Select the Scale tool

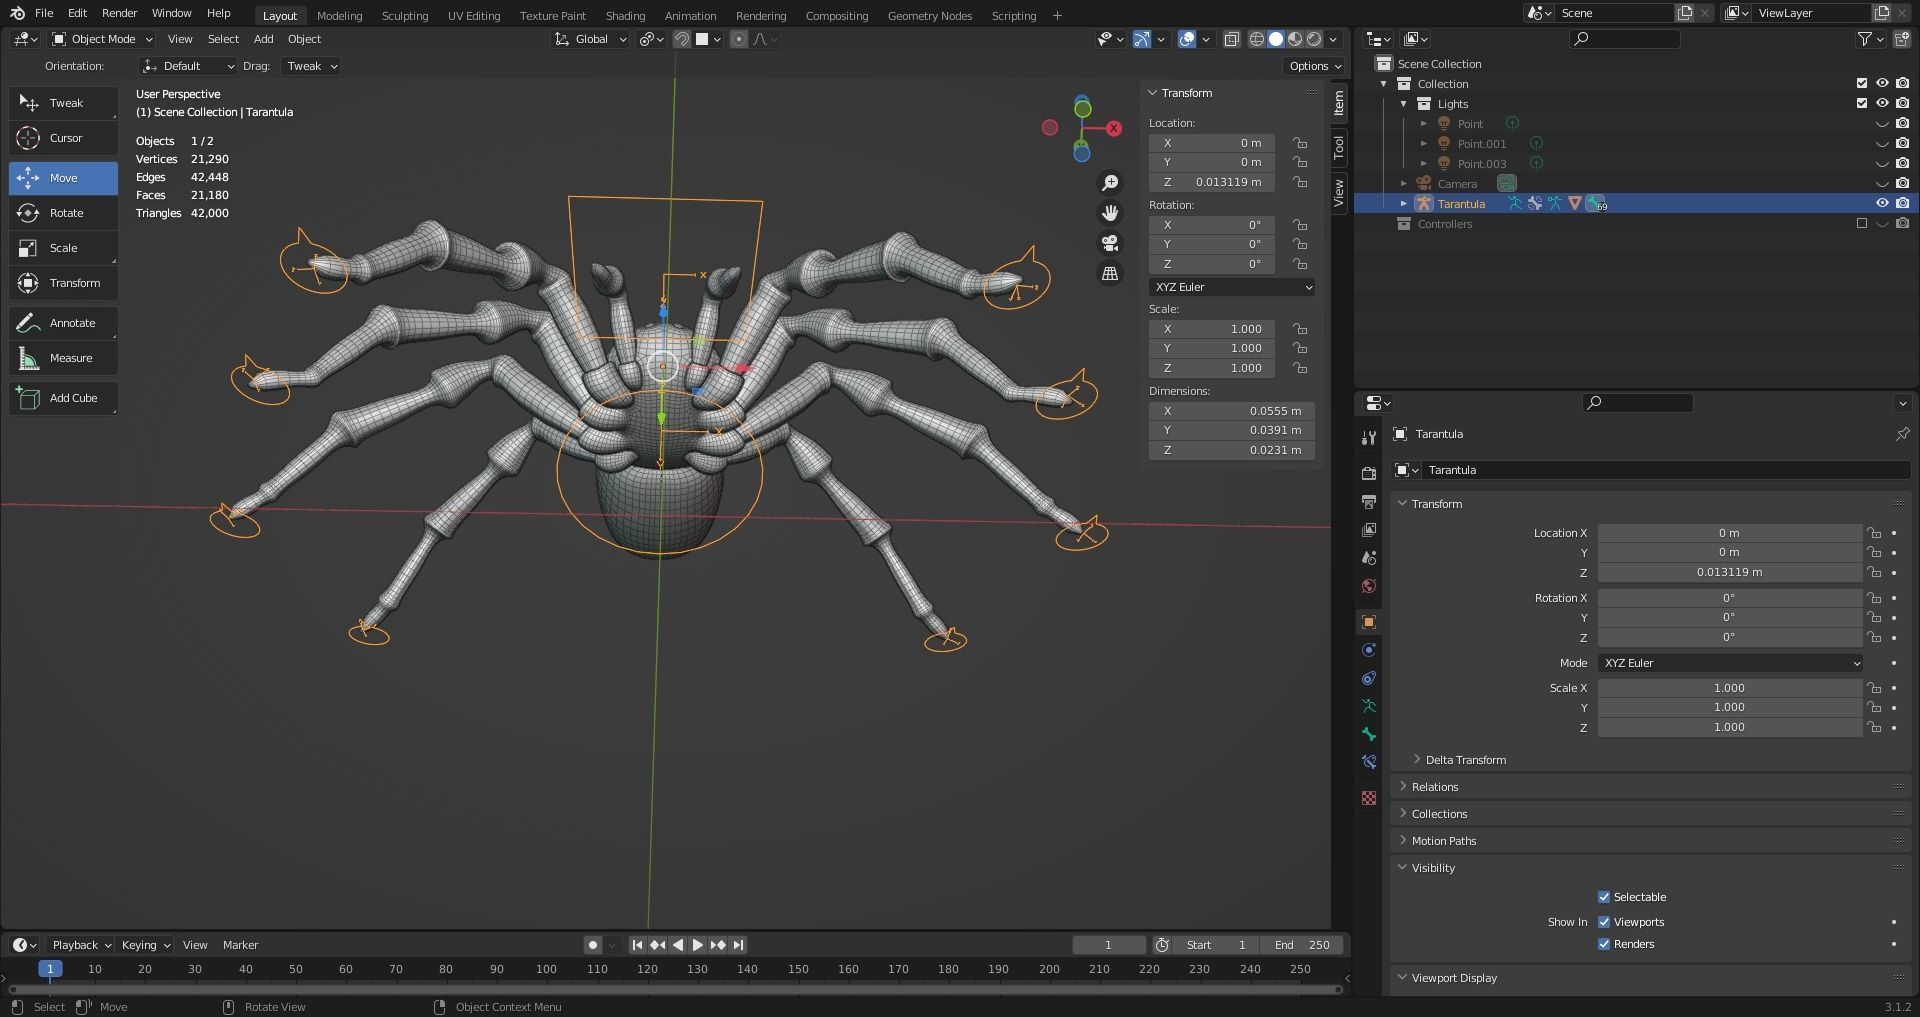click(63, 248)
